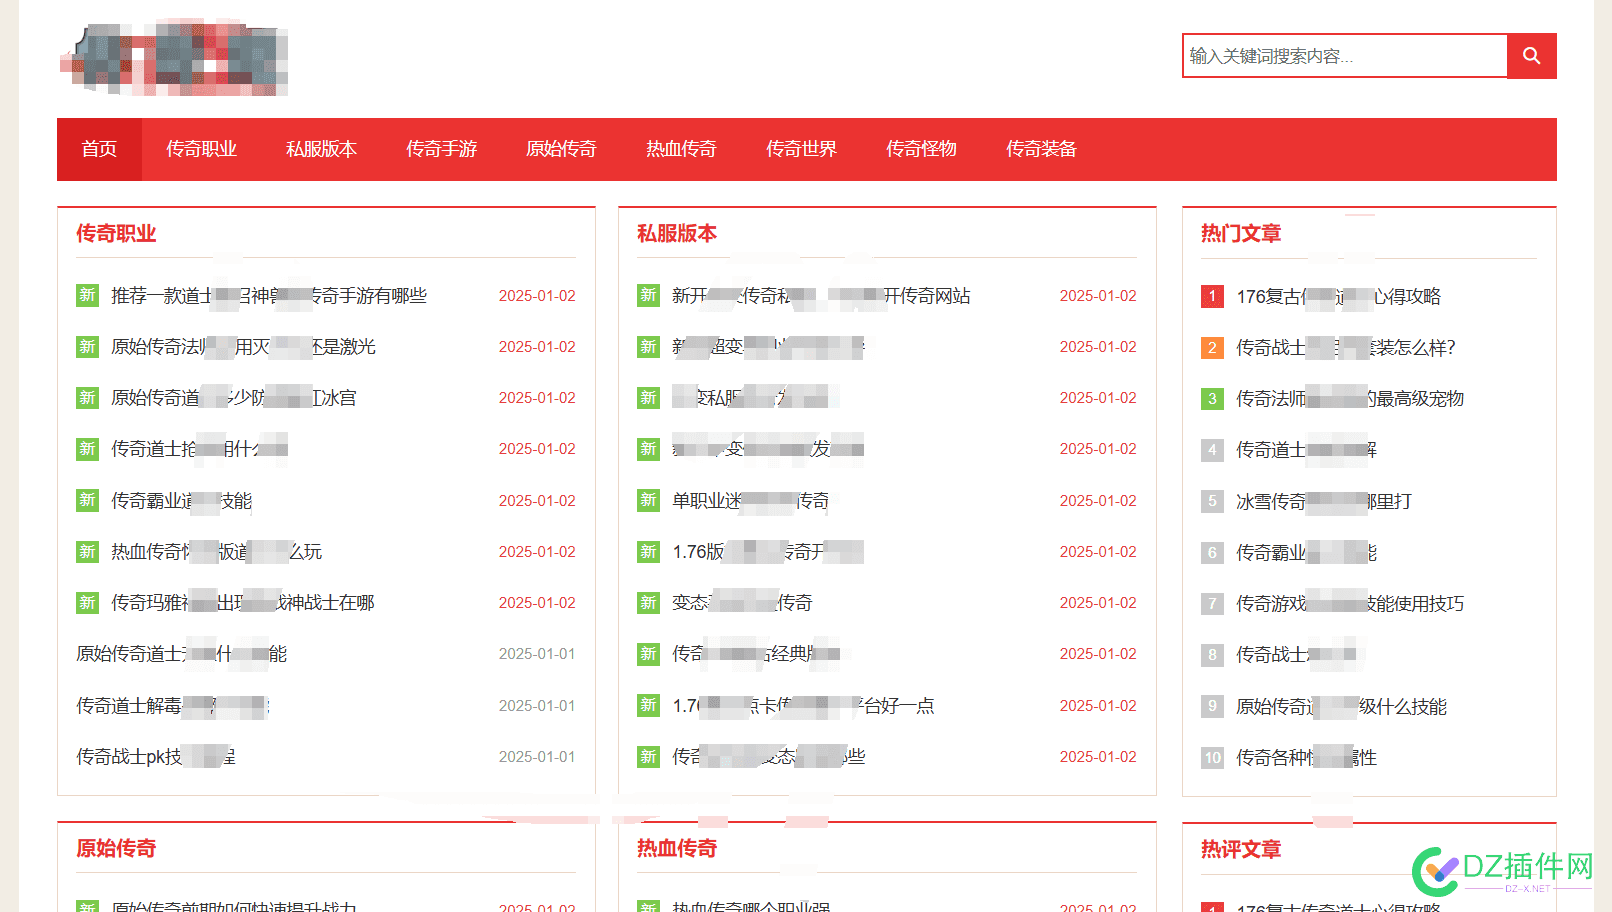Click 新 badge beside 1.76版 article
The width and height of the screenshot is (1612, 912).
point(648,552)
